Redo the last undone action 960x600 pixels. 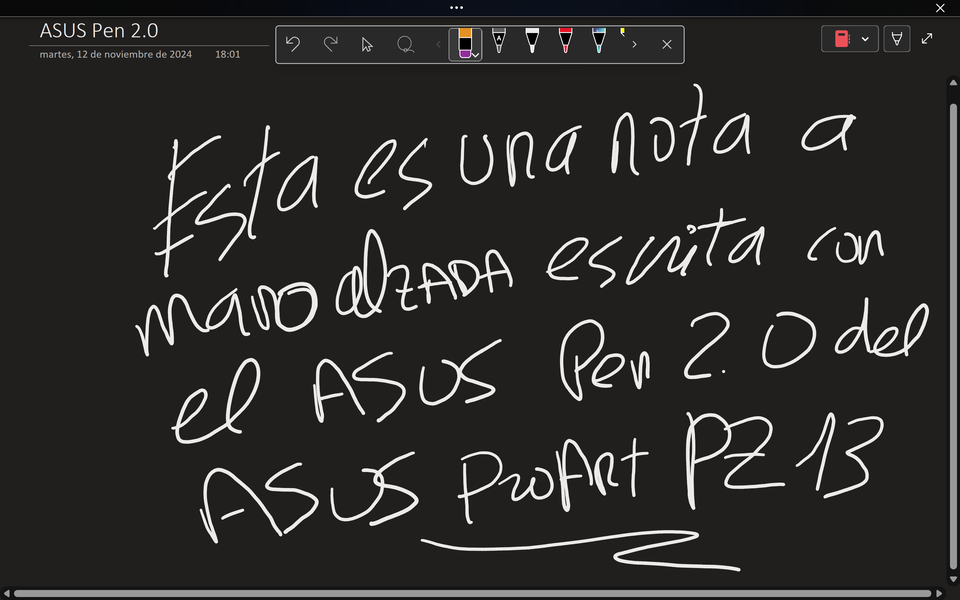(331, 44)
